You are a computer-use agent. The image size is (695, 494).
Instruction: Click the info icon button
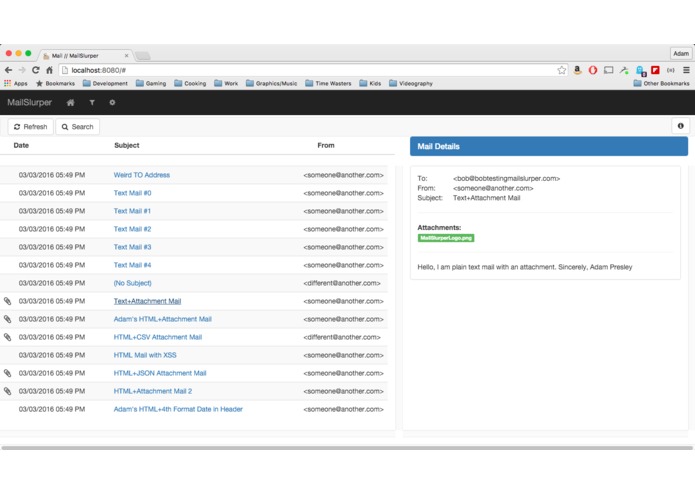680,126
